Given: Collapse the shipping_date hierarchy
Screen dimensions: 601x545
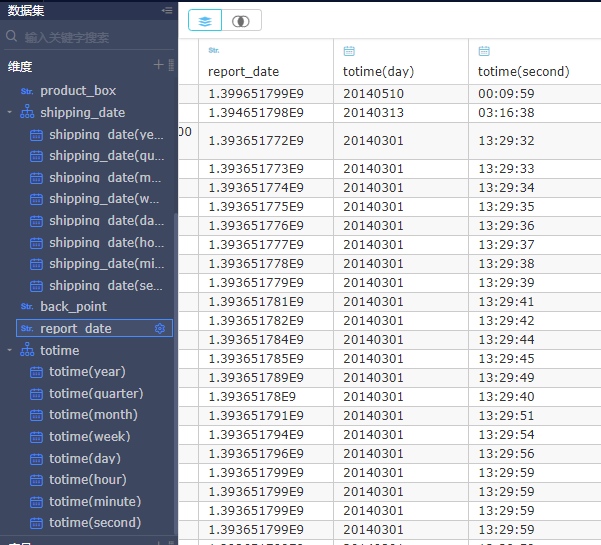Looking at the screenshot, I should (10, 113).
